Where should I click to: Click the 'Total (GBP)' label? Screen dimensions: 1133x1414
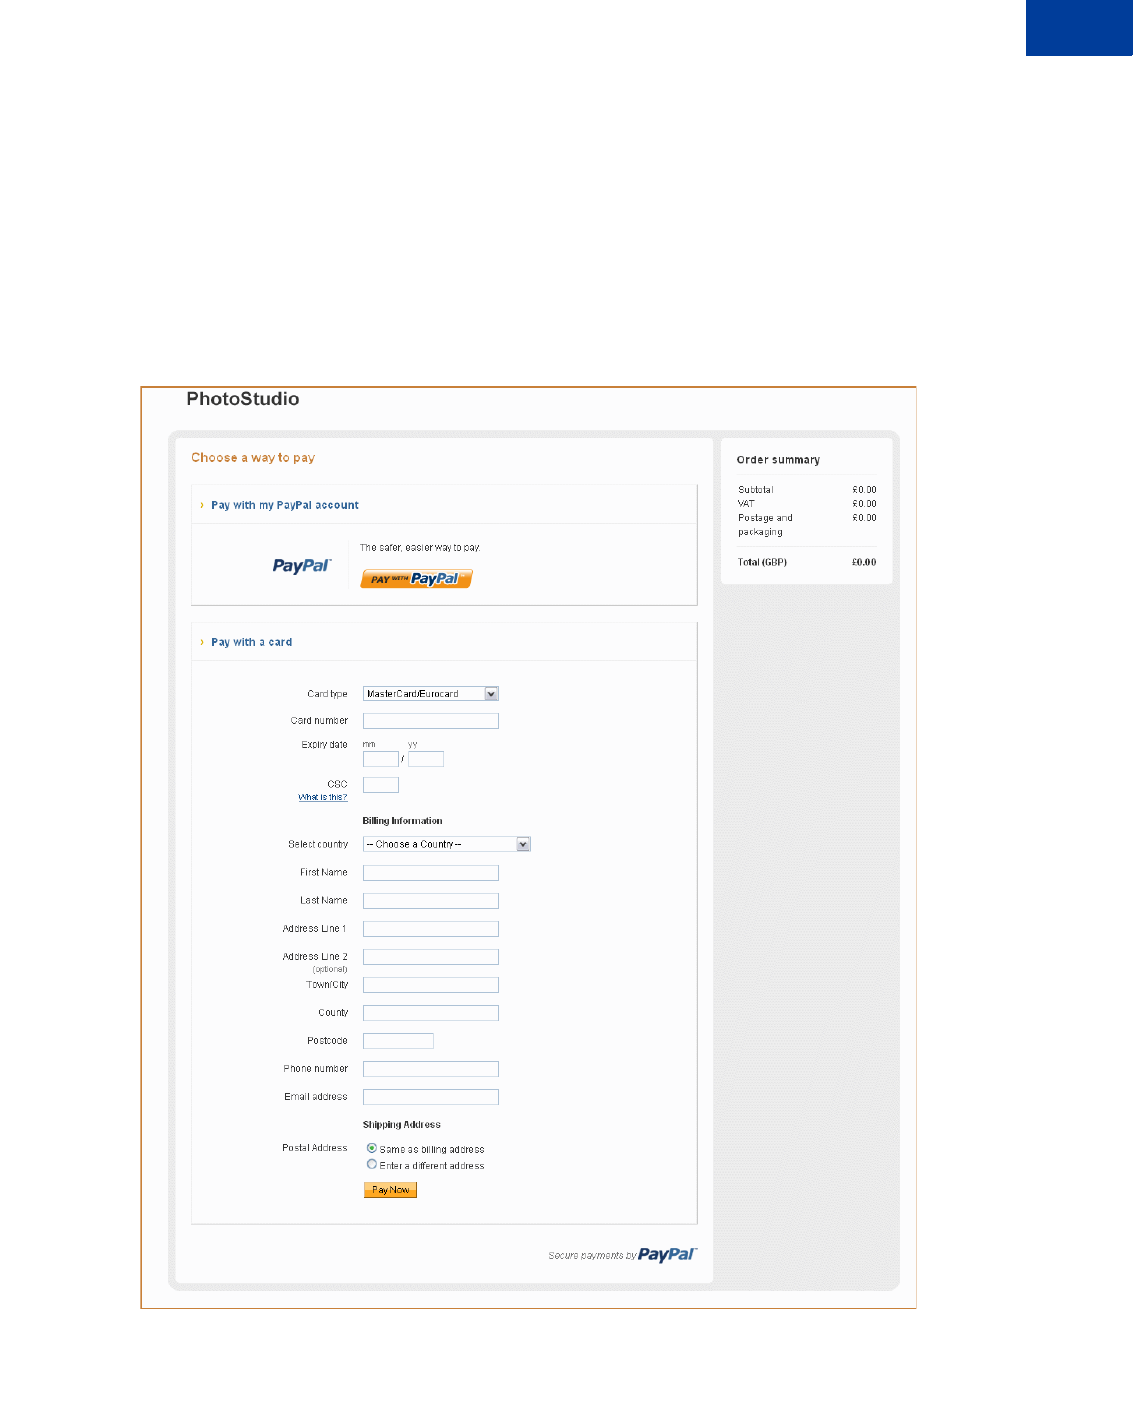762,562
